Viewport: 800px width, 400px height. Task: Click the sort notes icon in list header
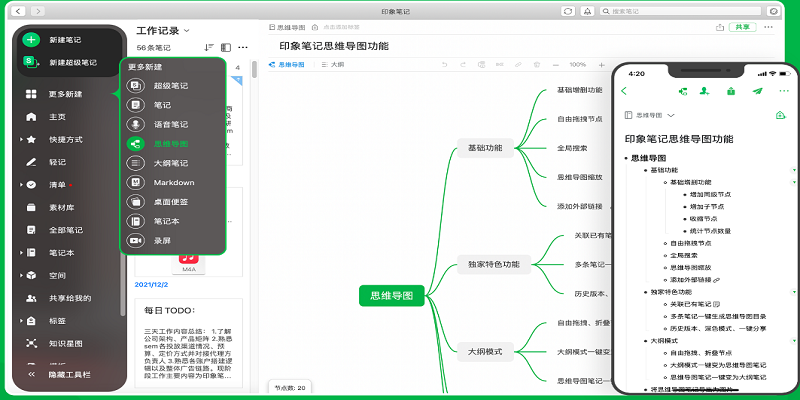[209, 47]
